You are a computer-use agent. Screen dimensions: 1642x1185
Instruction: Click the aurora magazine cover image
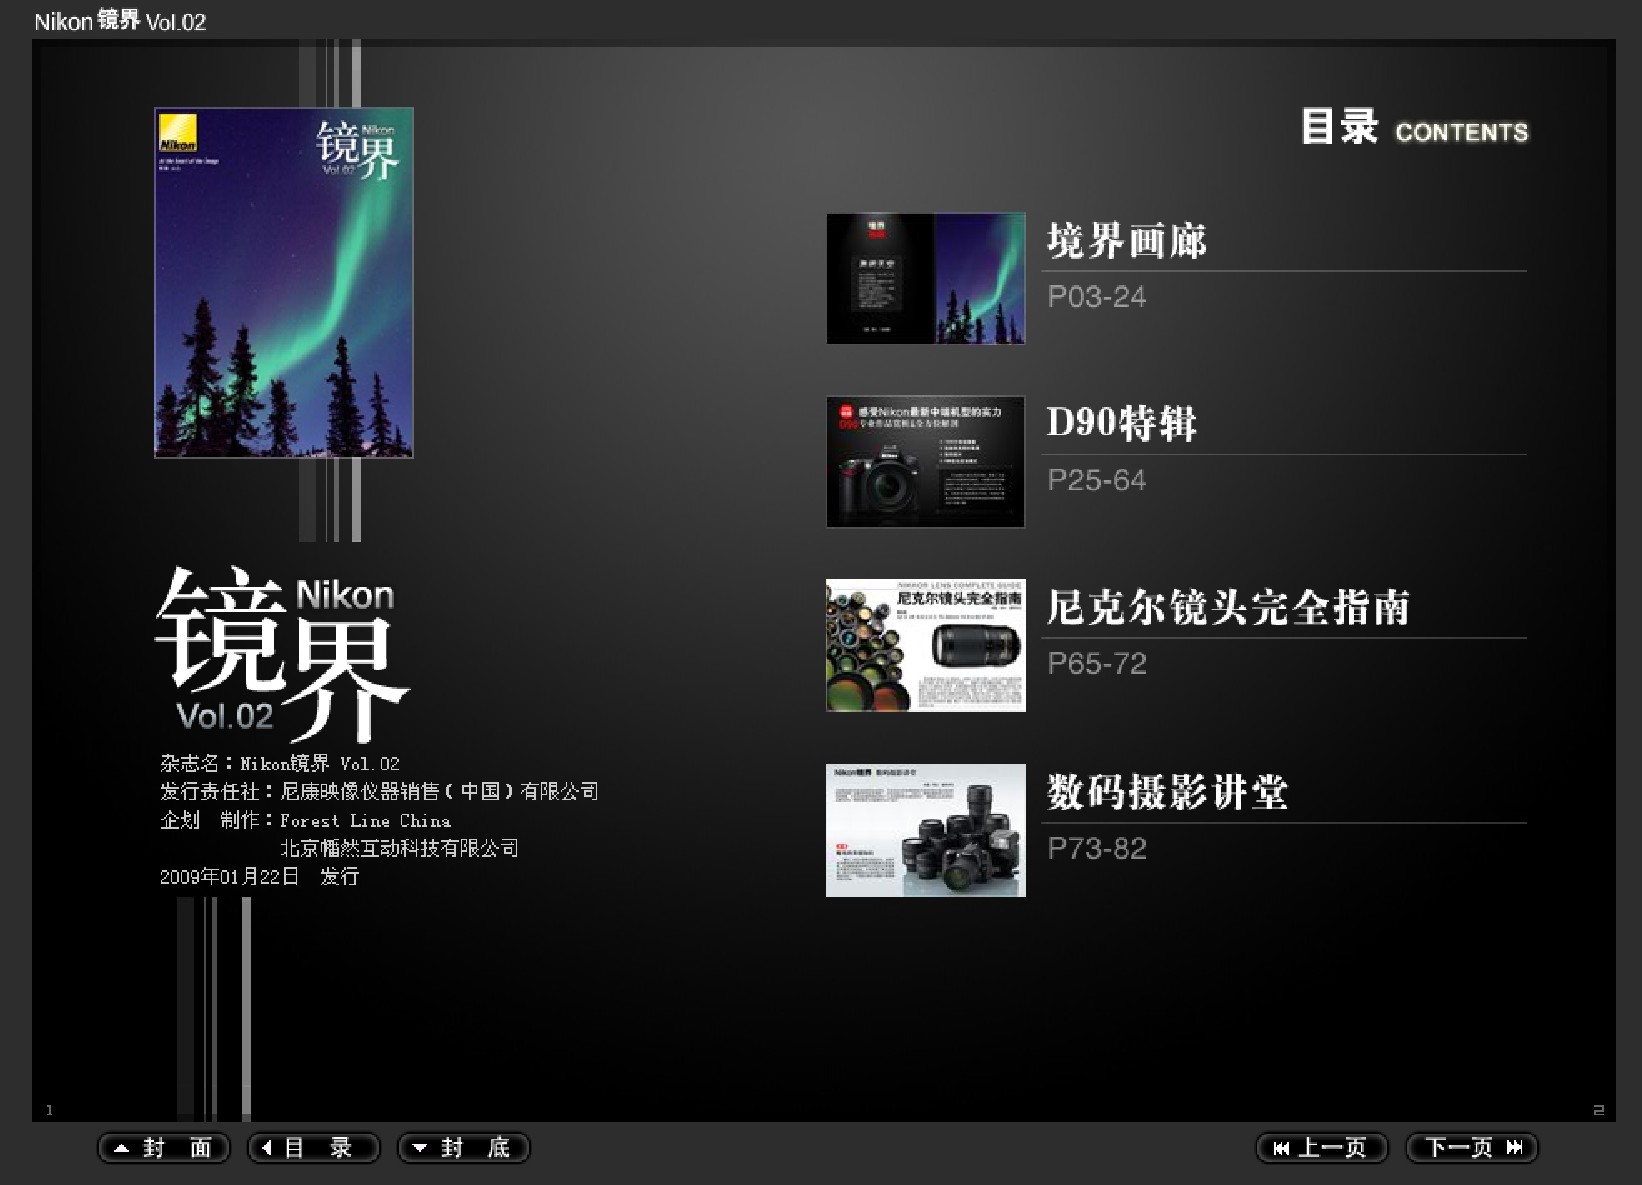click(284, 283)
